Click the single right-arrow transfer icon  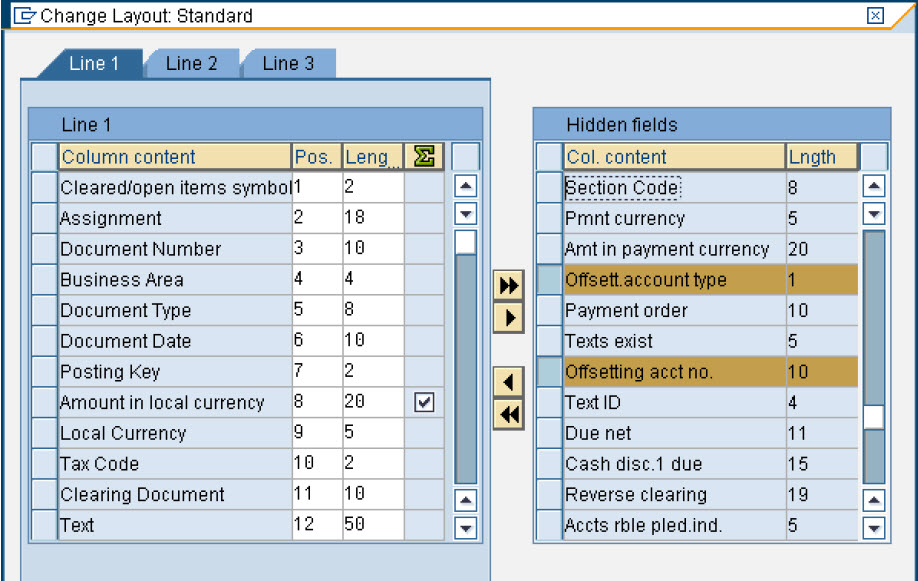pos(508,318)
